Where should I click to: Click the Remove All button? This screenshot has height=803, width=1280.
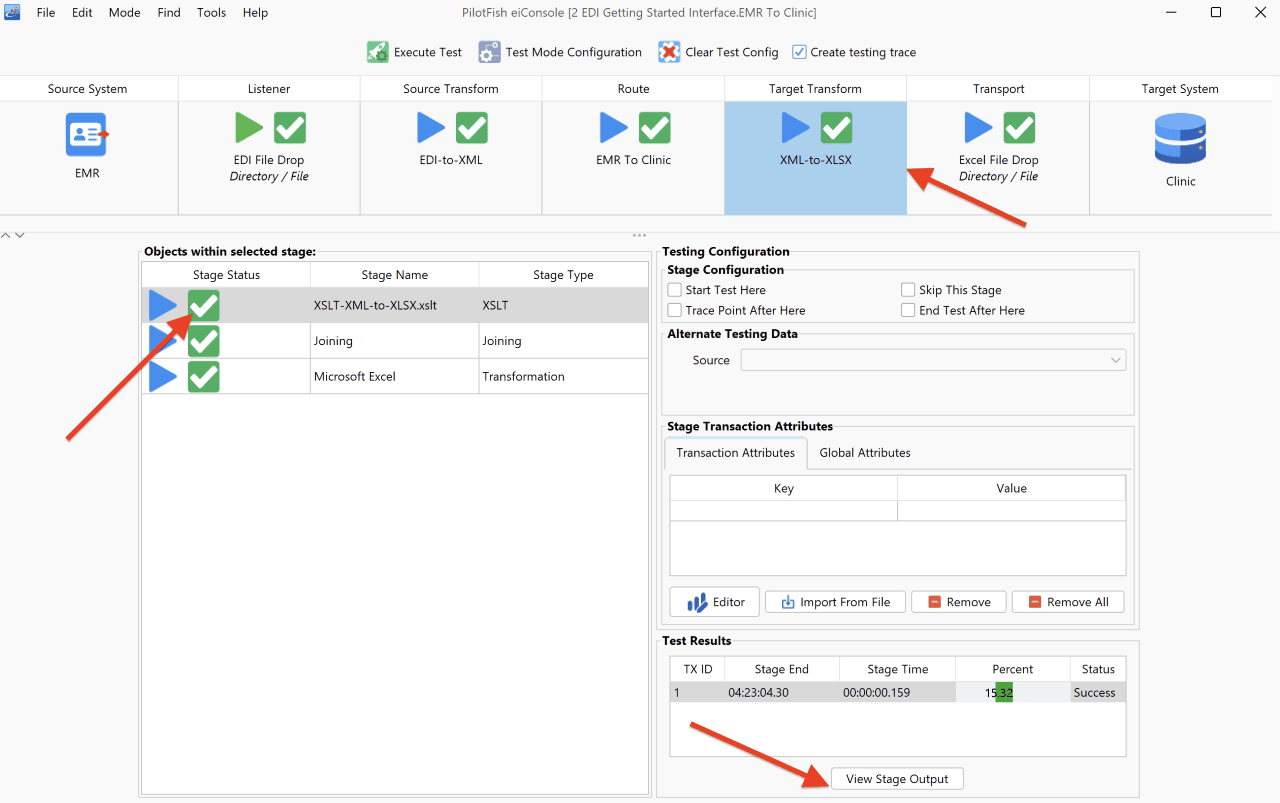1068,602
